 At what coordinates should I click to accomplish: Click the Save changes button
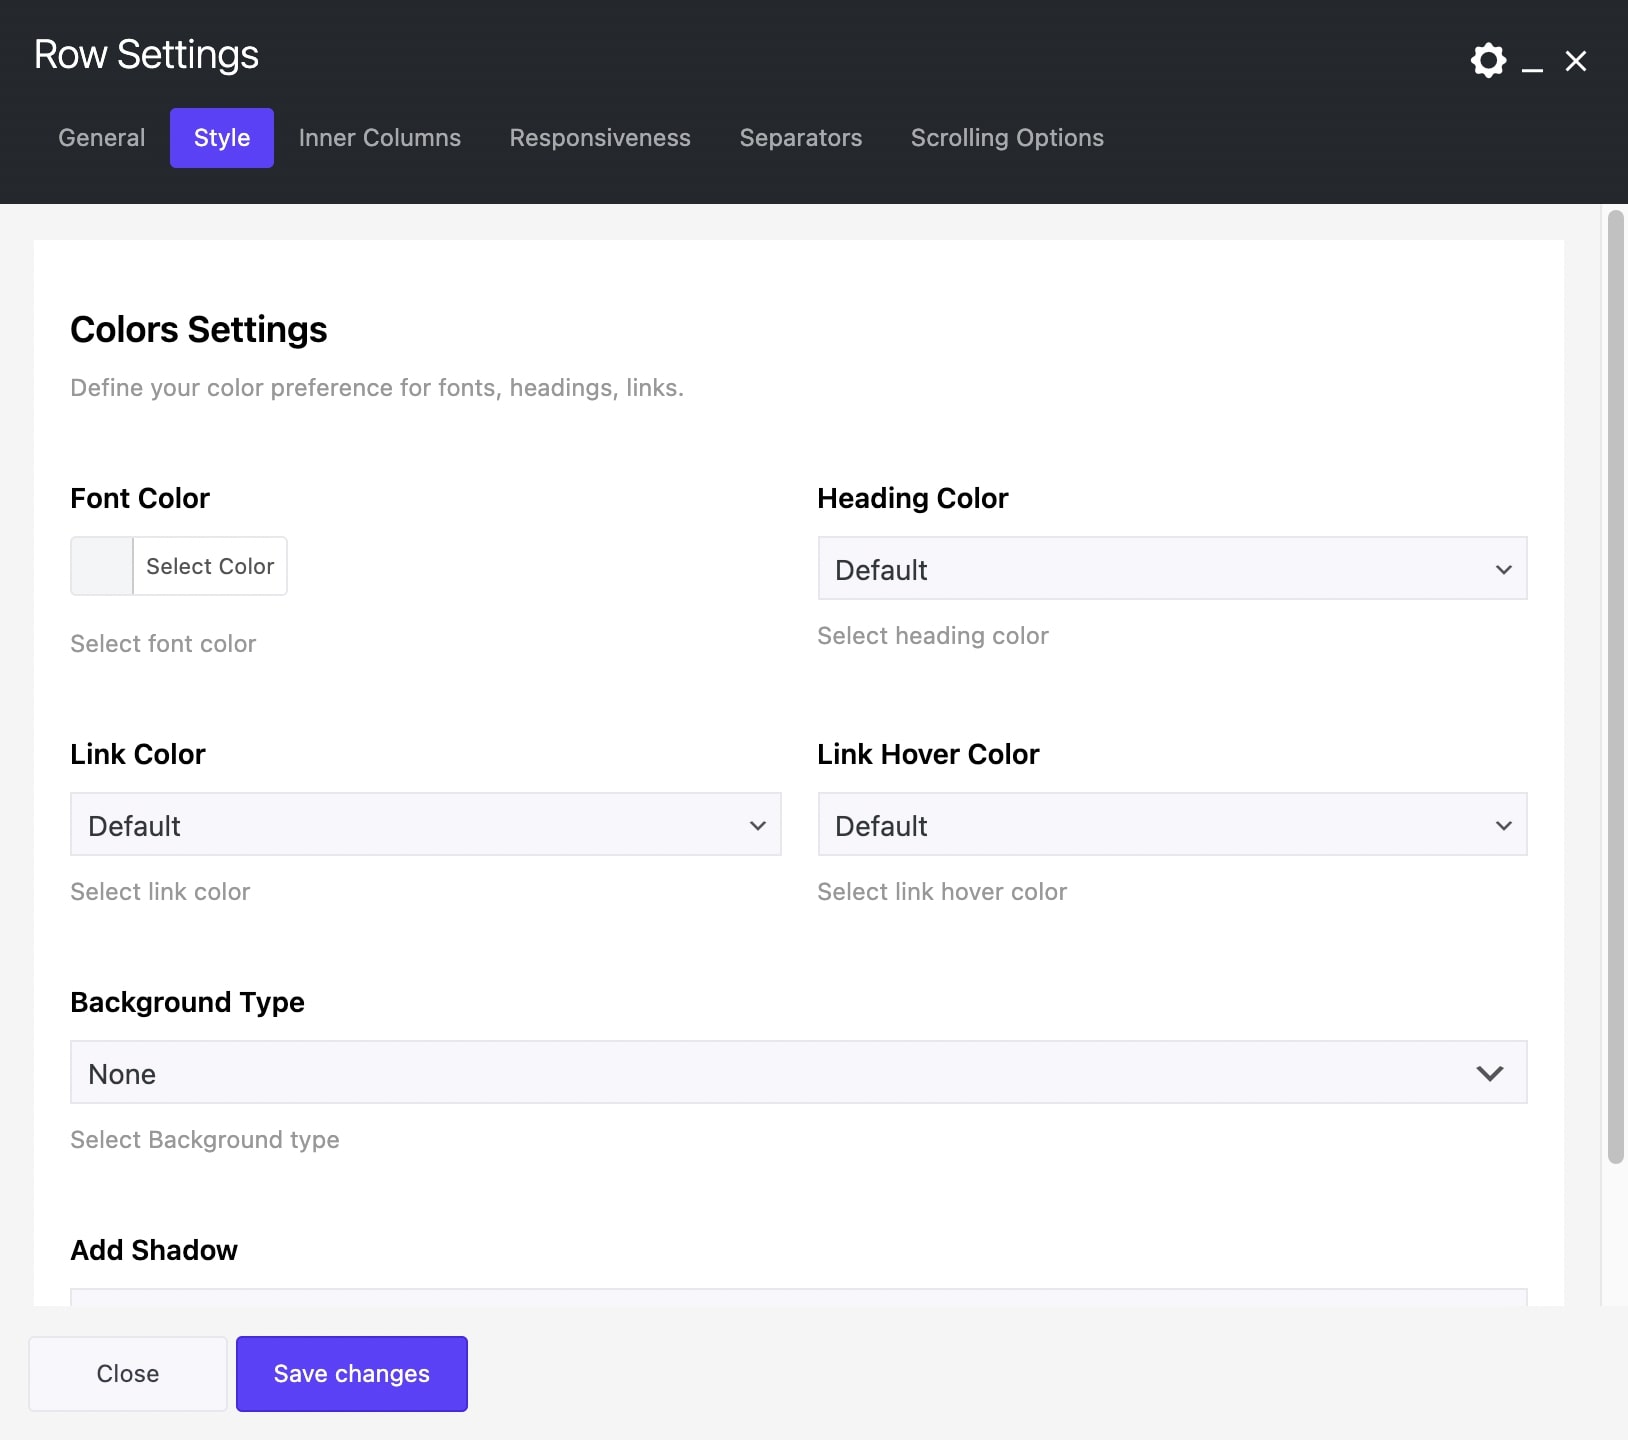click(352, 1374)
